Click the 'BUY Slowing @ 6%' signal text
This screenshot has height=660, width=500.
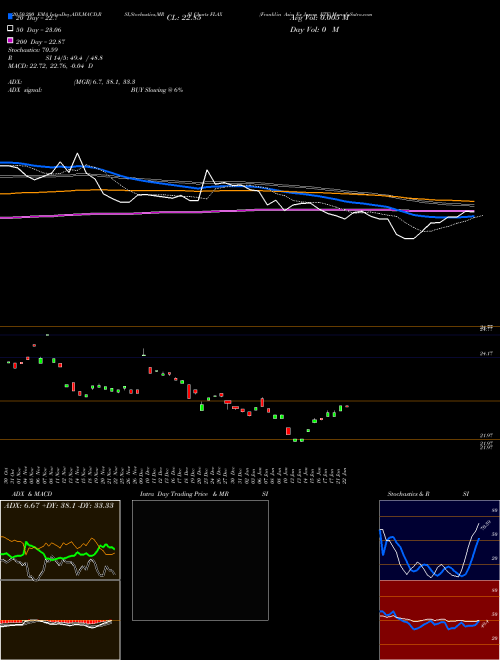[157, 90]
